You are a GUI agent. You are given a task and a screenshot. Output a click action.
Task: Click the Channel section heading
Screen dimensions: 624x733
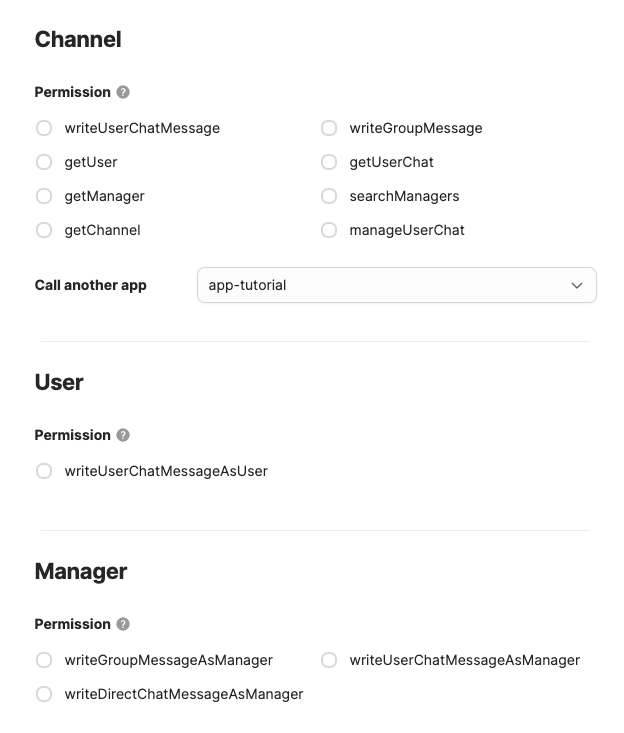(78, 40)
